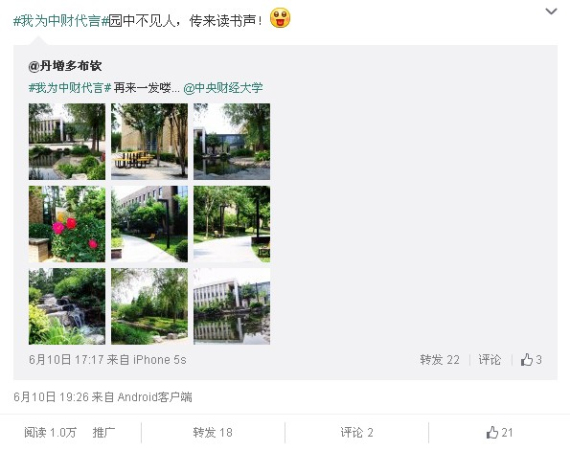Like the original post with 3 thumbs-up
The height and width of the screenshot is (450, 570).
531,360
